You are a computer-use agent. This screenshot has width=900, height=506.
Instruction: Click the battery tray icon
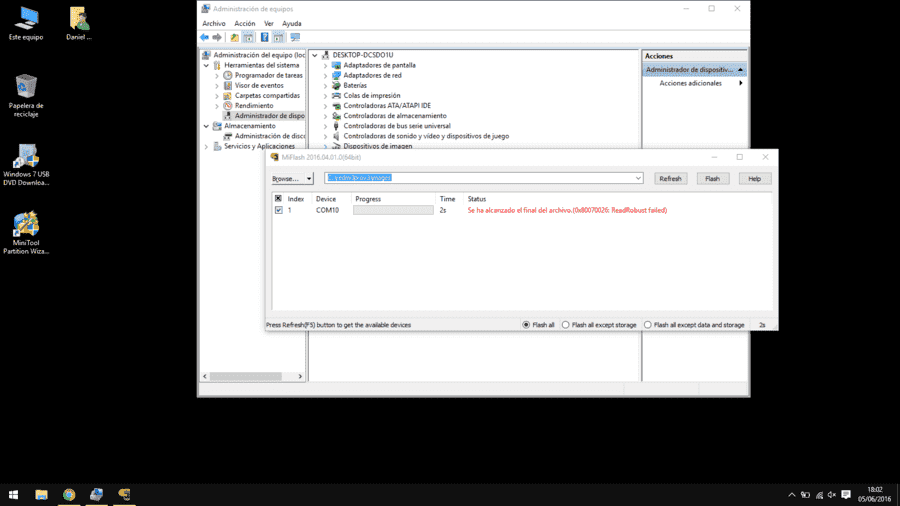(805, 495)
